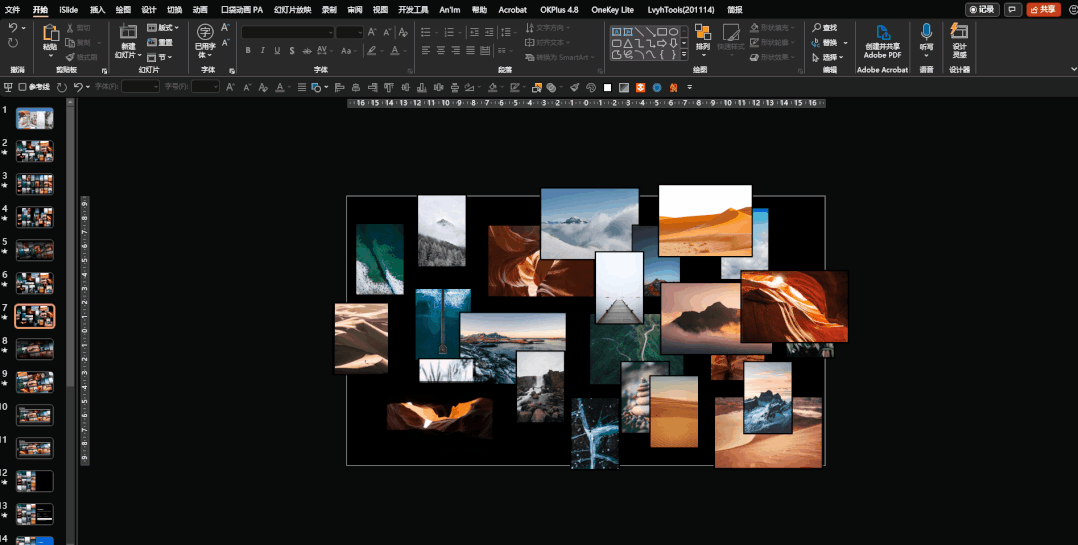Click the font color A button in ribbon

click(395, 50)
